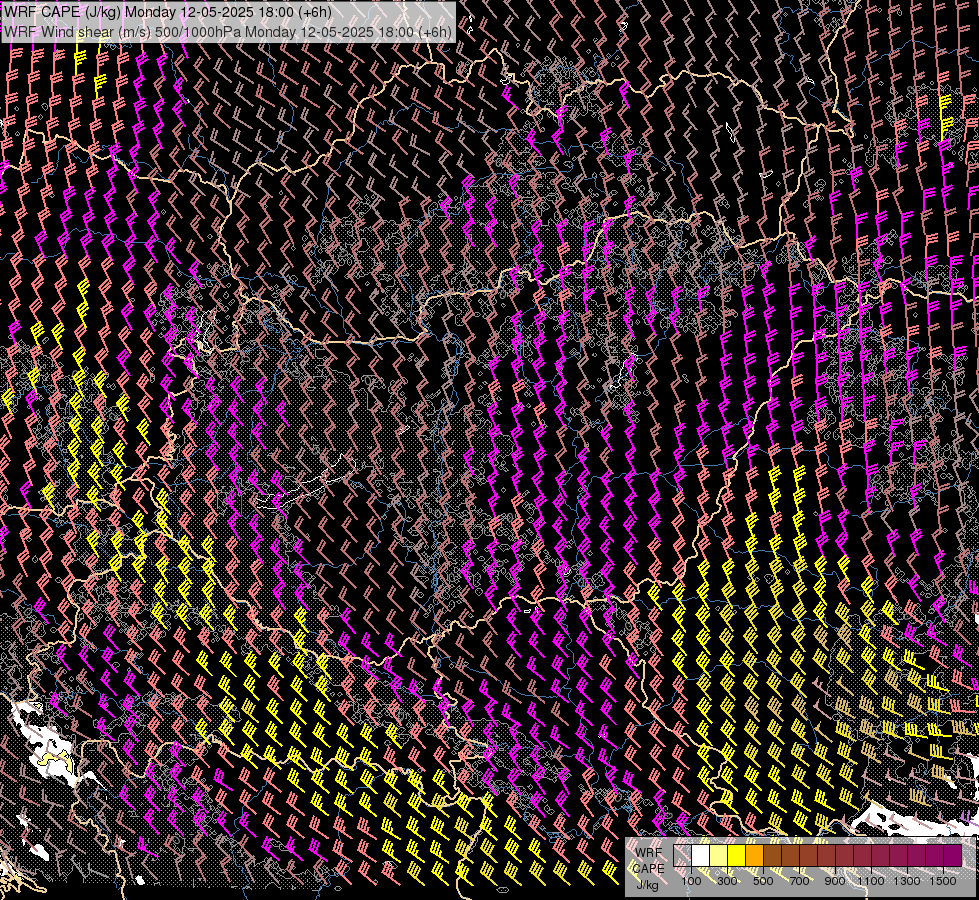Click the legend value 700
The image size is (979, 900).
pyautogui.click(x=799, y=881)
